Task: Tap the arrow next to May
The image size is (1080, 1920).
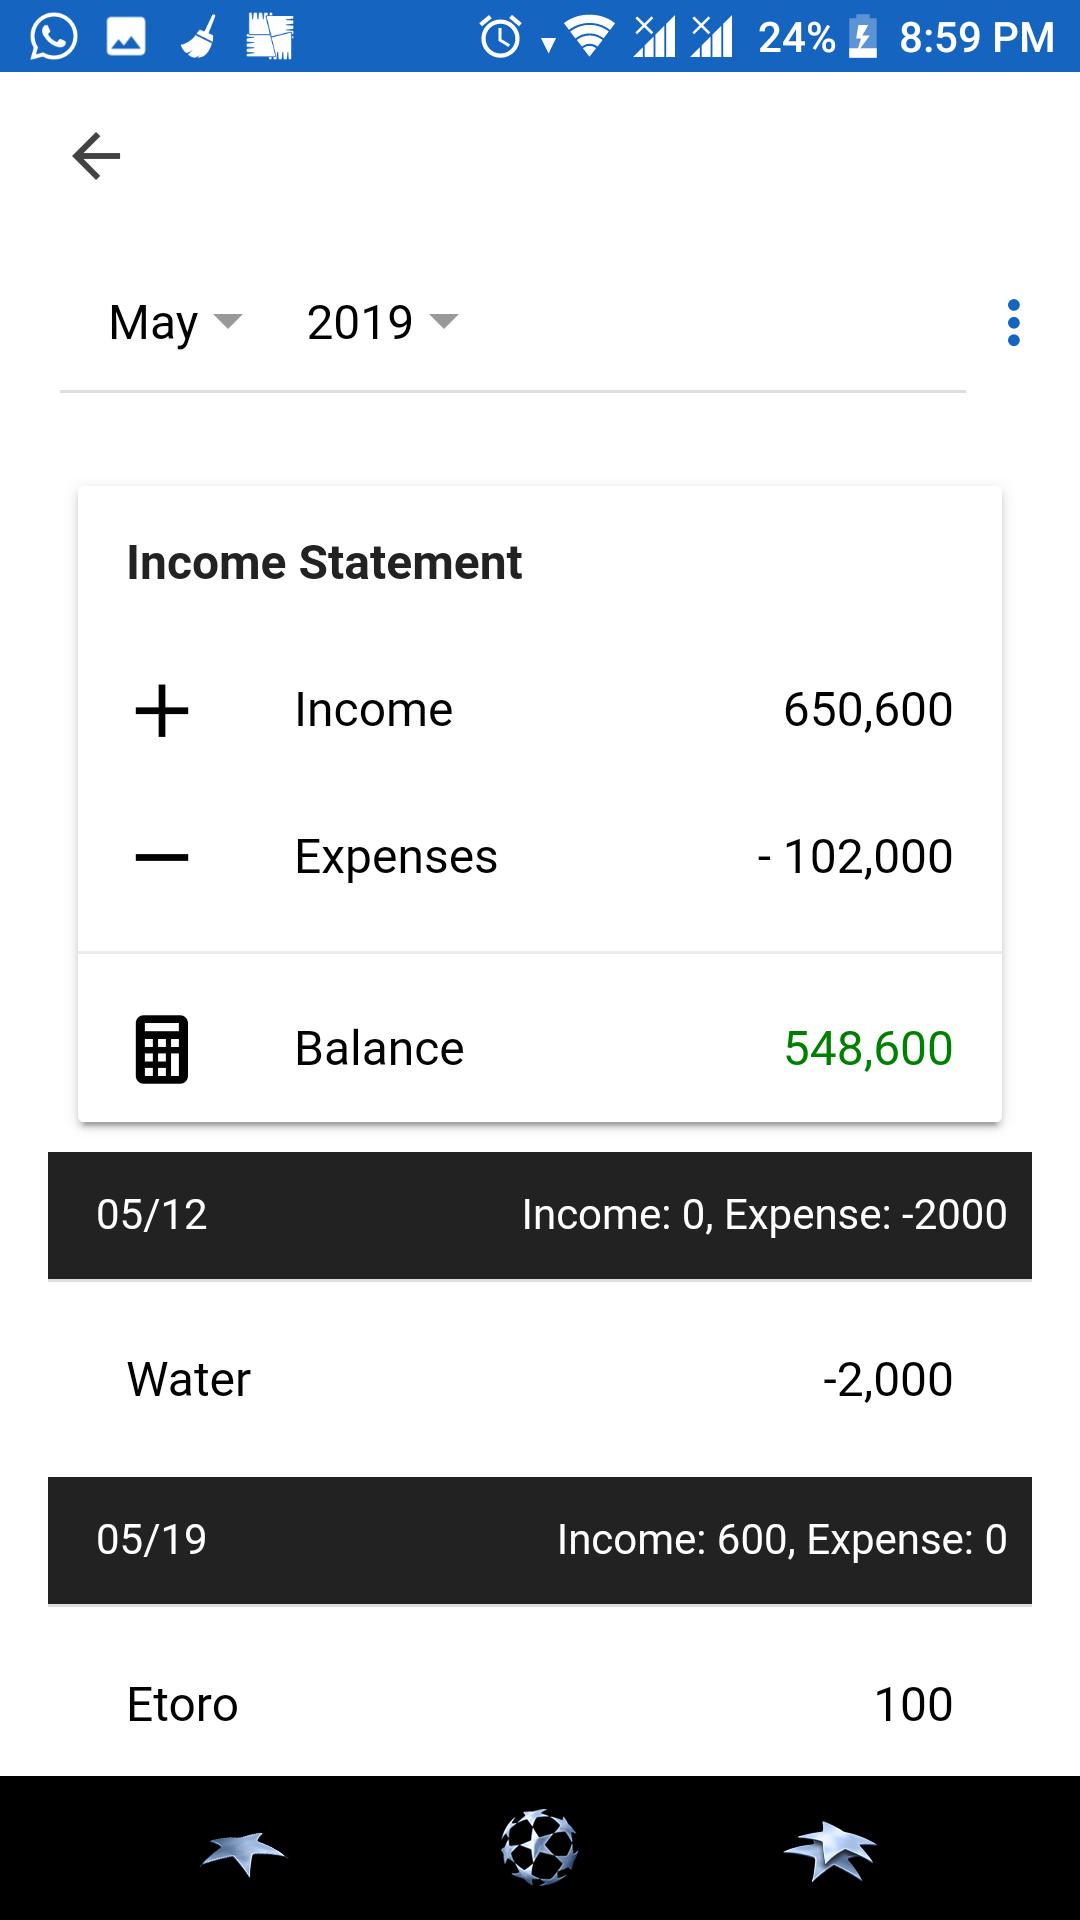Action: click(x=229, y=321)
